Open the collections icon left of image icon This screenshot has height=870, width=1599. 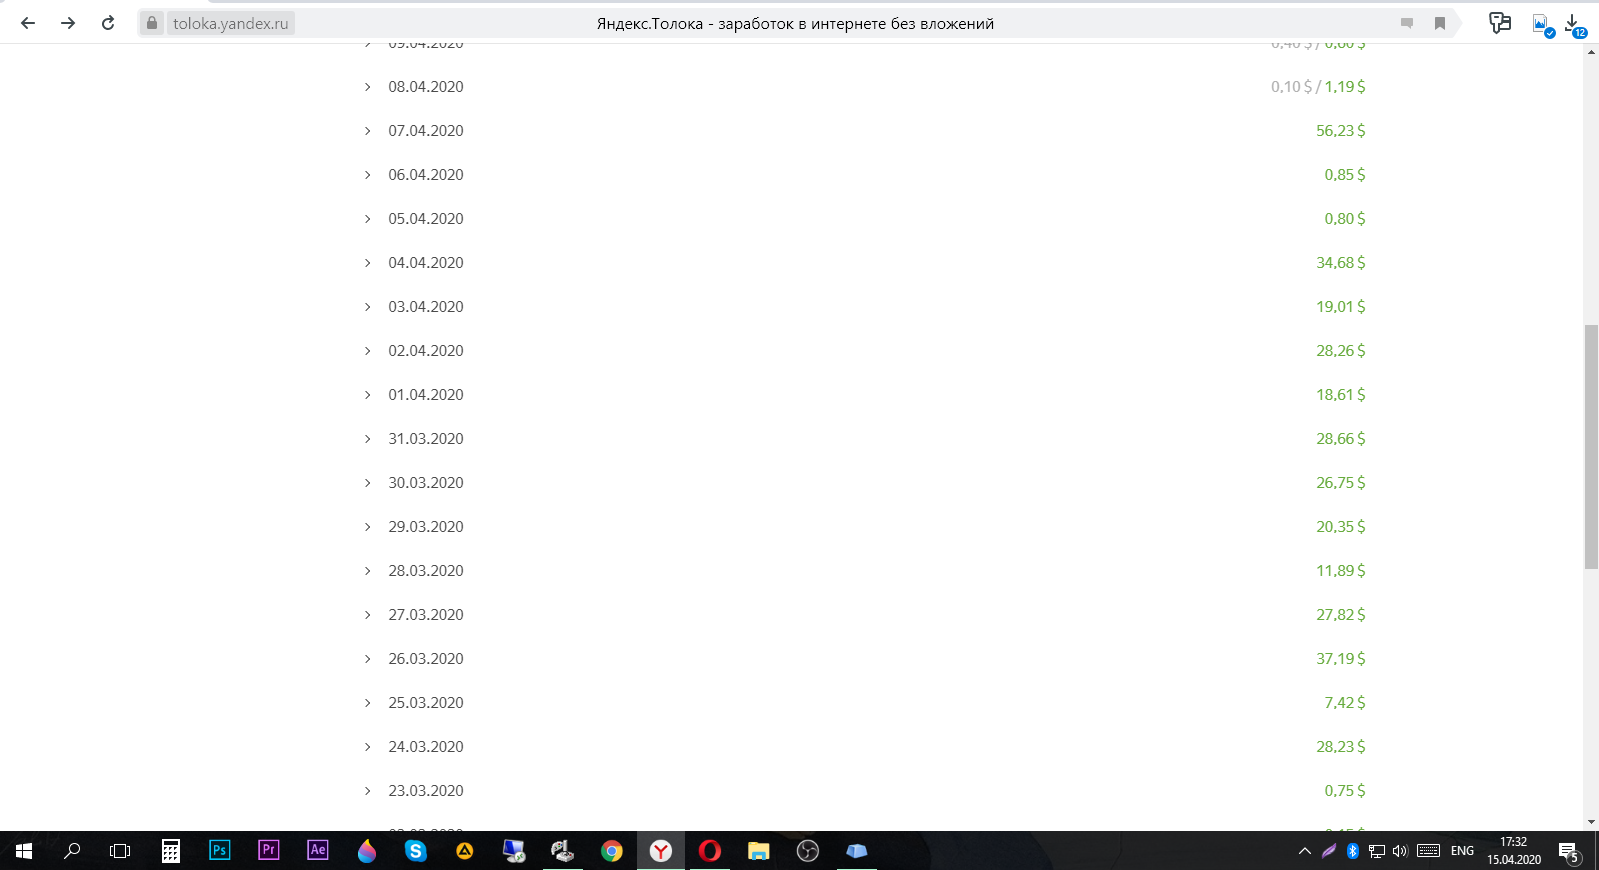tap(1500, 23)
